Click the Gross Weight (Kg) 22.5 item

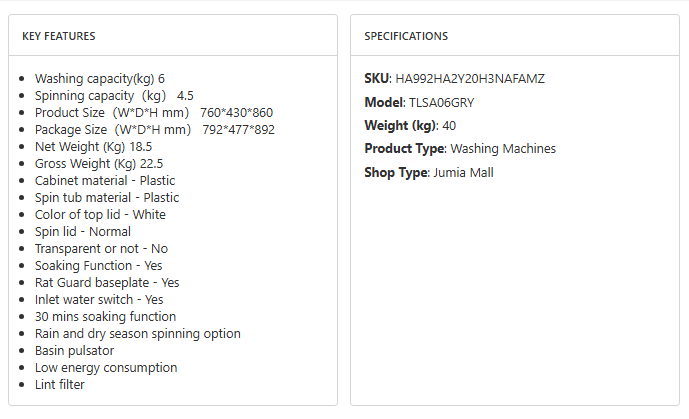[99, 163]
